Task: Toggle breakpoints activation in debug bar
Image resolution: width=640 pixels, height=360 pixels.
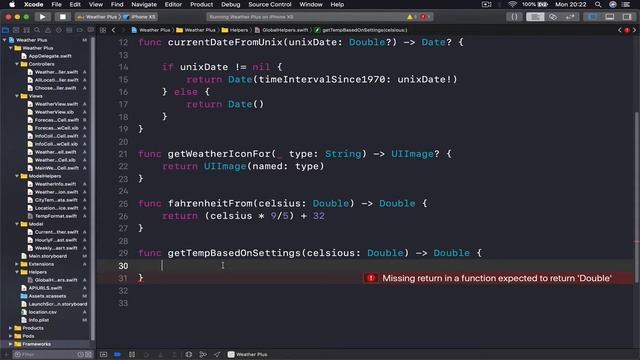Action: pos(117,354)
